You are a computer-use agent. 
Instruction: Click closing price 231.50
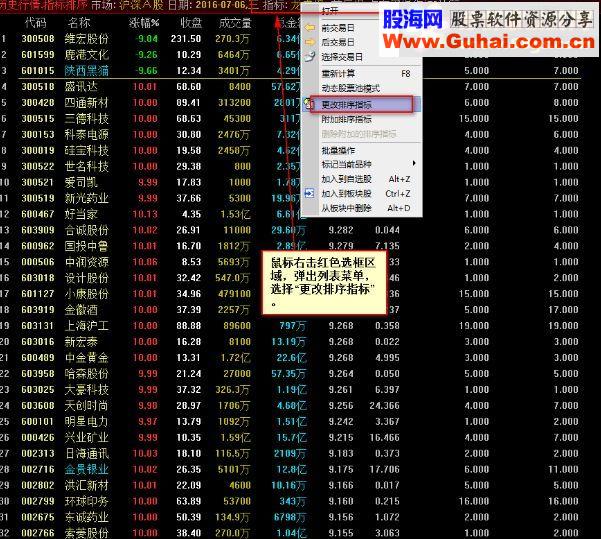(186, 39)
